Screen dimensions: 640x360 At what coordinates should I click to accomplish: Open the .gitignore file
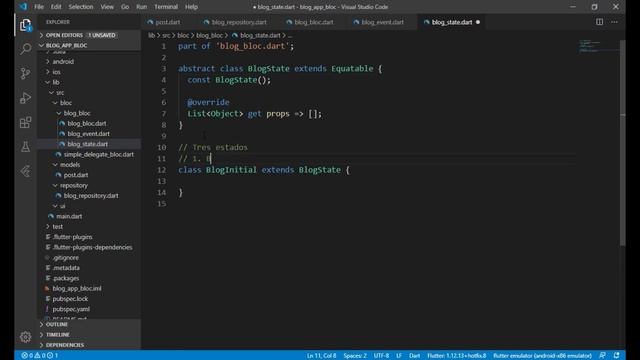pos(65,258)
